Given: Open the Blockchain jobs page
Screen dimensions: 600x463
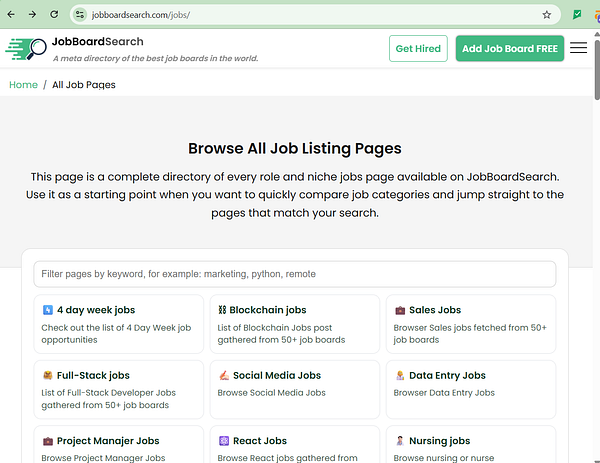Looking at the screenshot, I should tap(295, 324).
